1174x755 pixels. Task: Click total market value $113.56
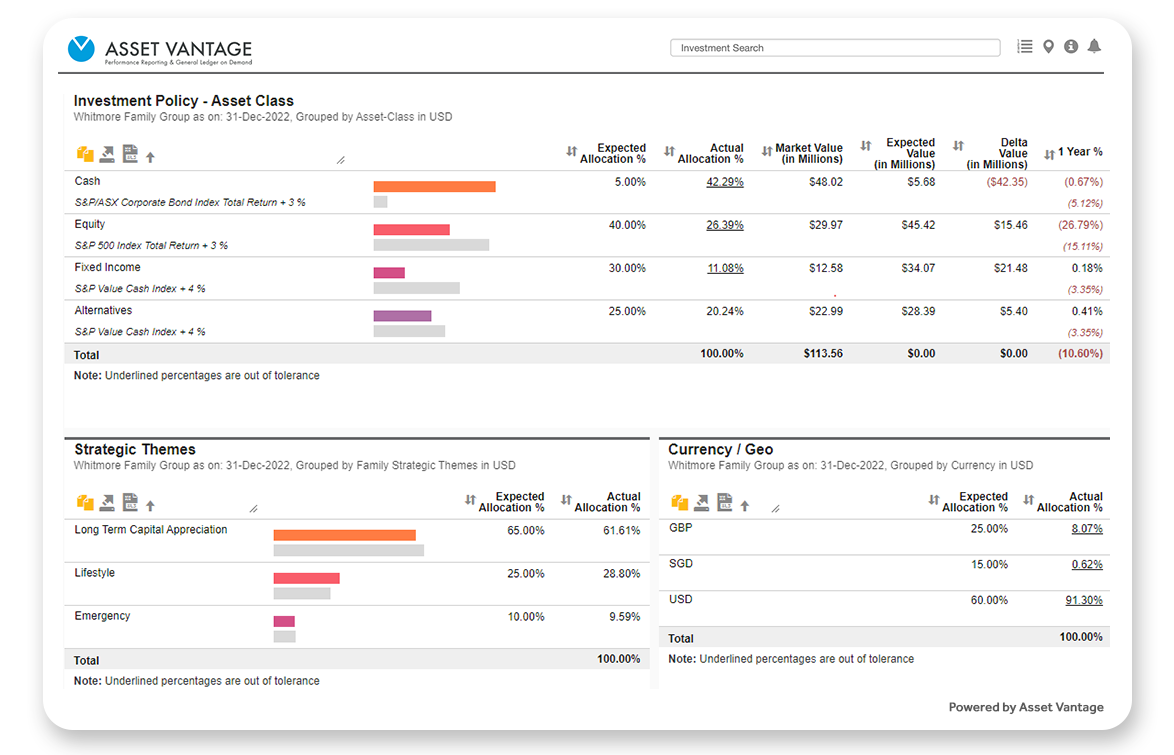[x=823, y=354]
